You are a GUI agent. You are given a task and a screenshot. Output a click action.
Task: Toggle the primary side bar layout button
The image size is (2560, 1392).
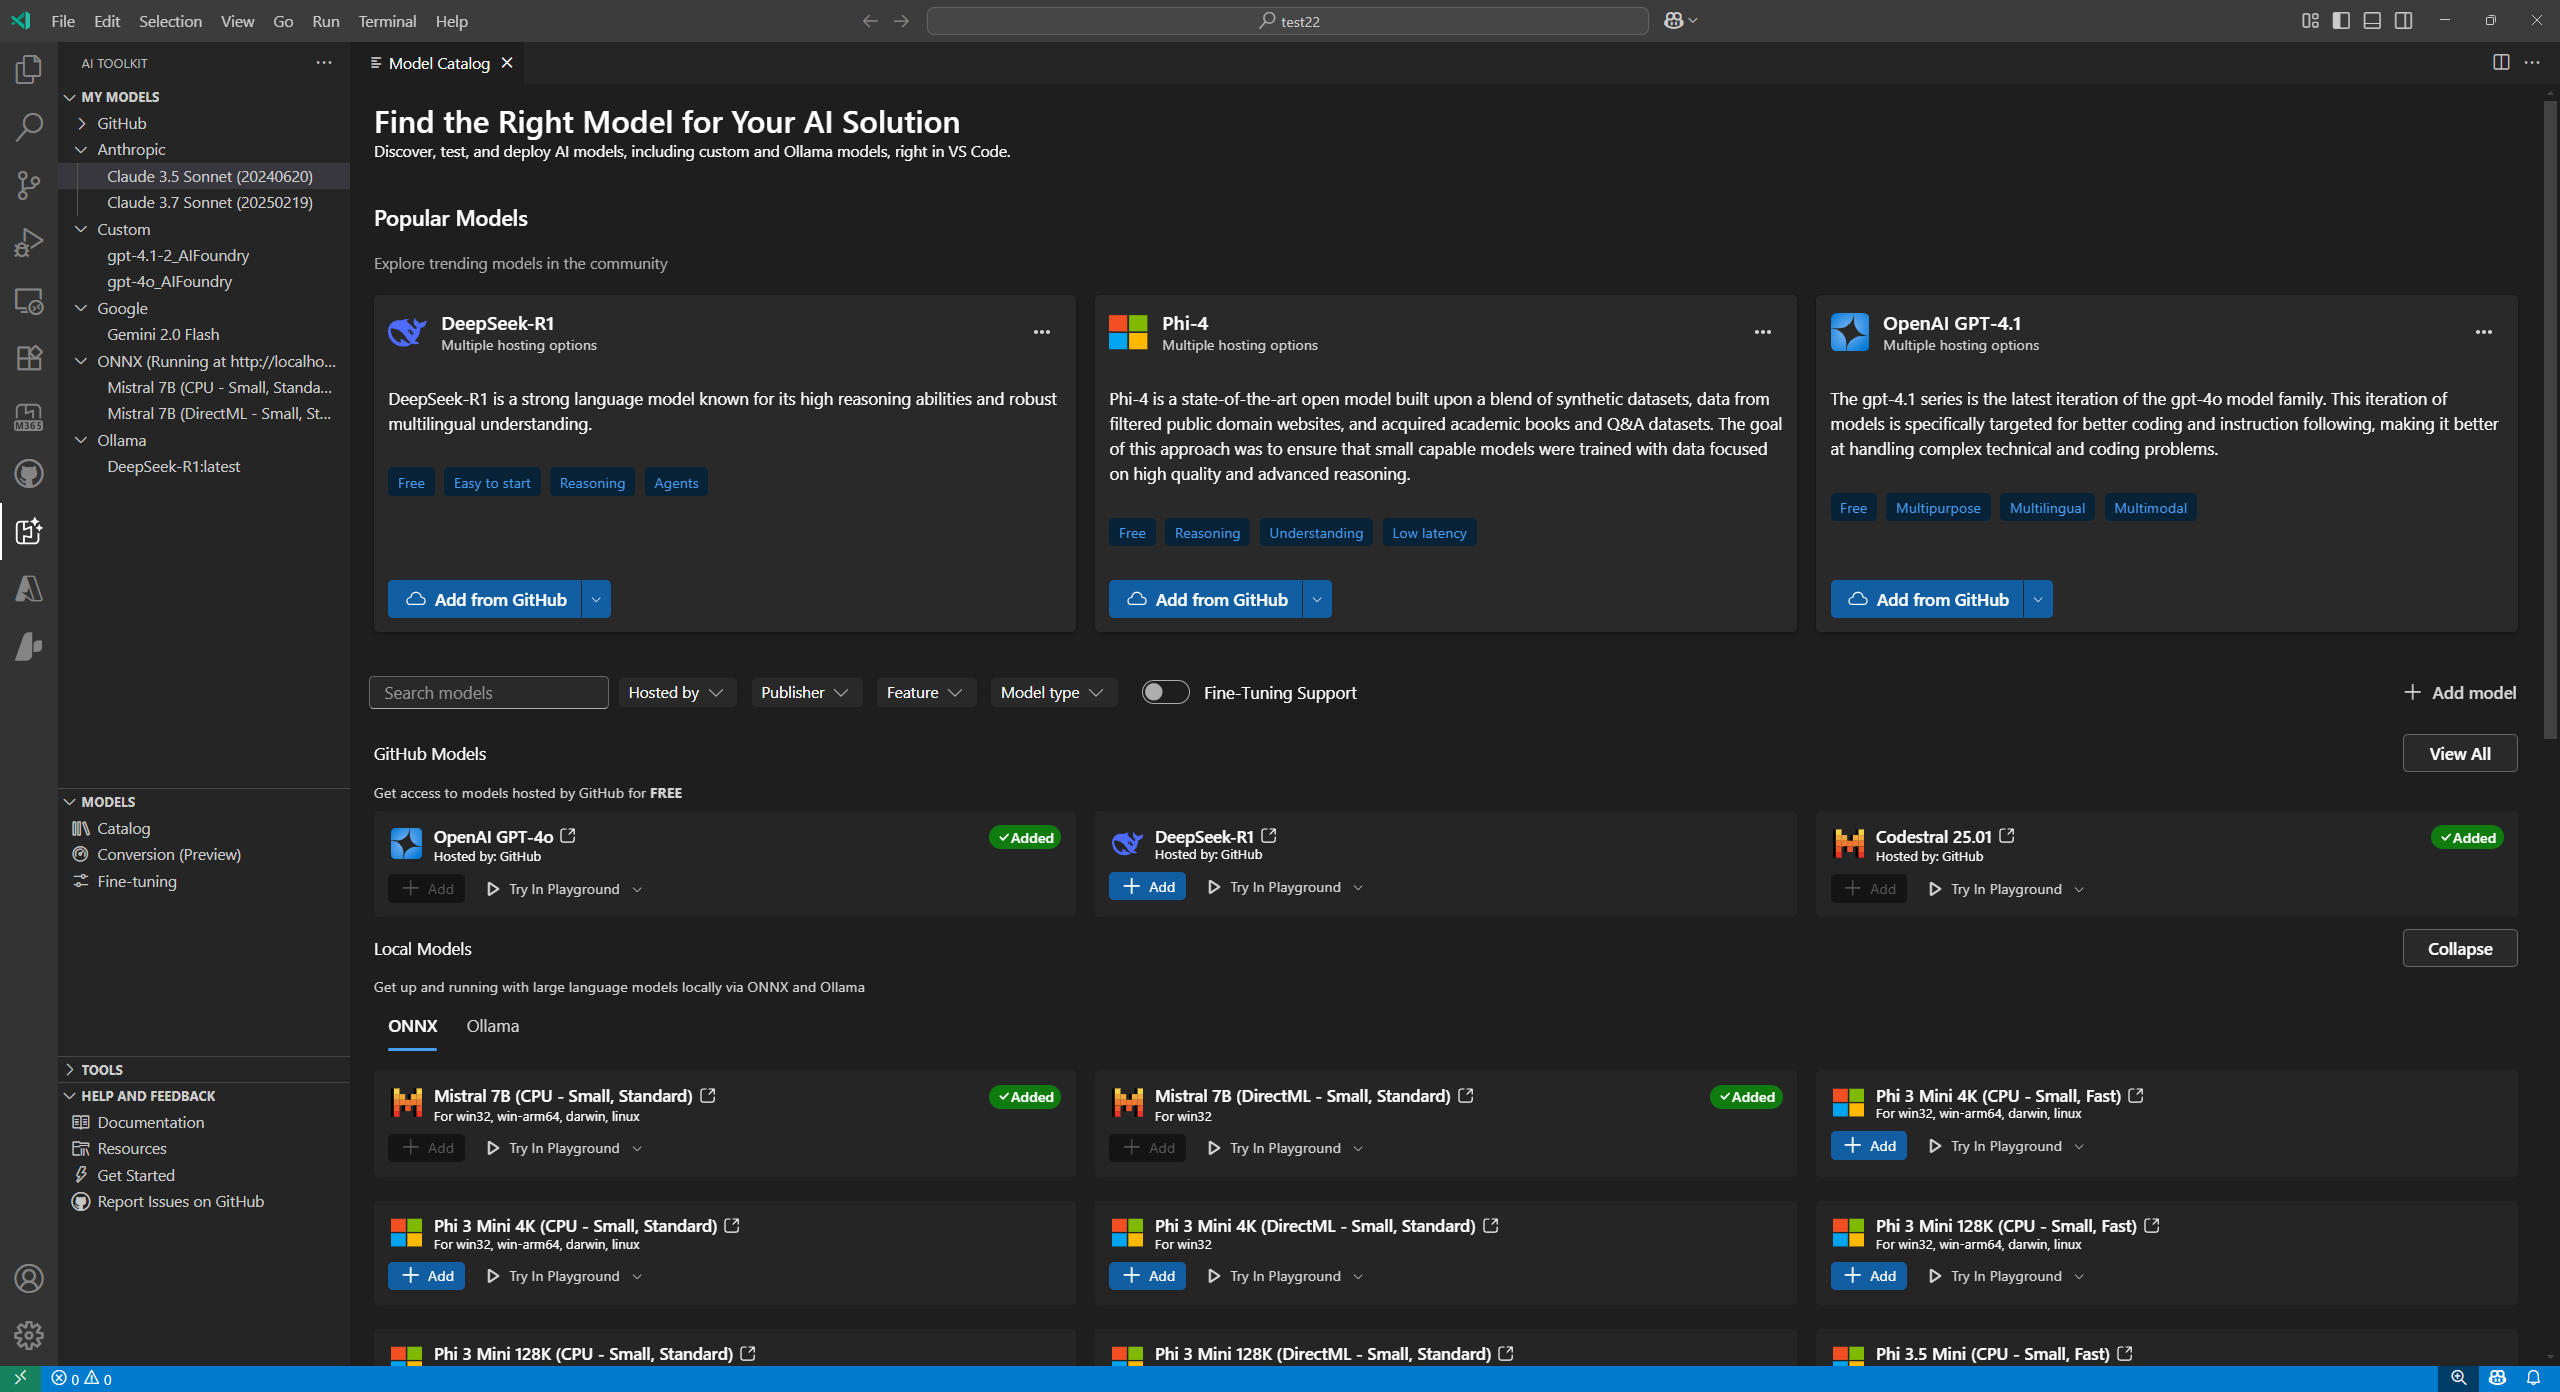pyautogui.click(x=2340, y=21)
